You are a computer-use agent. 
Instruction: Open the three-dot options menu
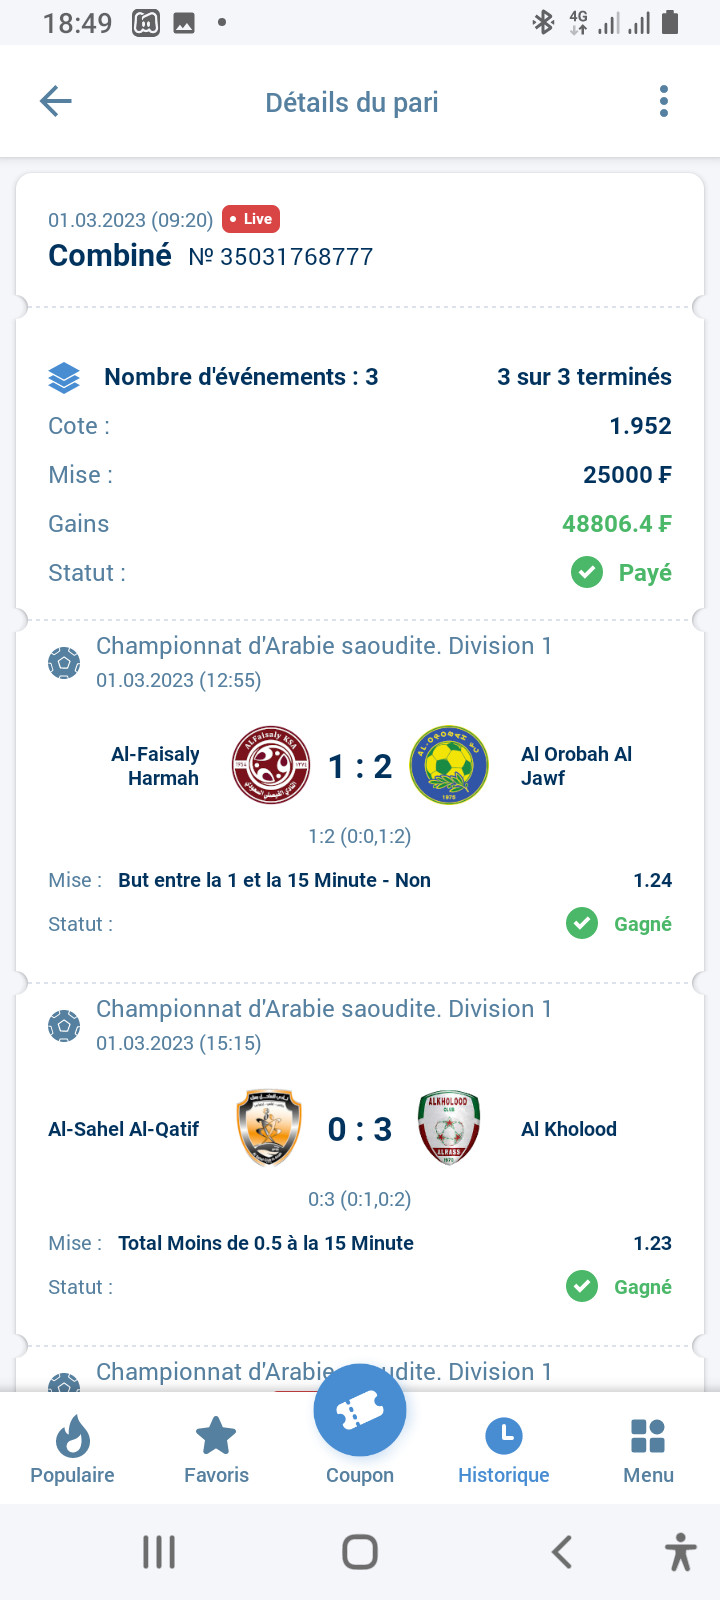pyautogui.click(x=664, y=101)
